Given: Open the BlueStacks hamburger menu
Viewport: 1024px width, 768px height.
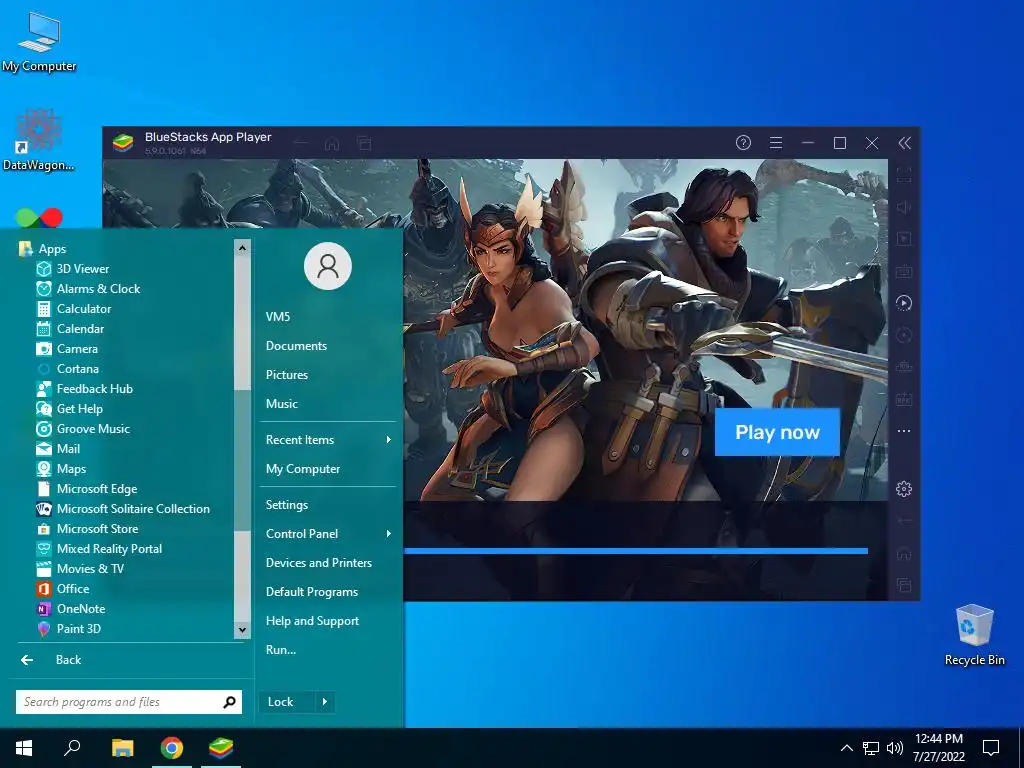Looking at the screenshot, I should pyautogui.click(x=776, y=142).
